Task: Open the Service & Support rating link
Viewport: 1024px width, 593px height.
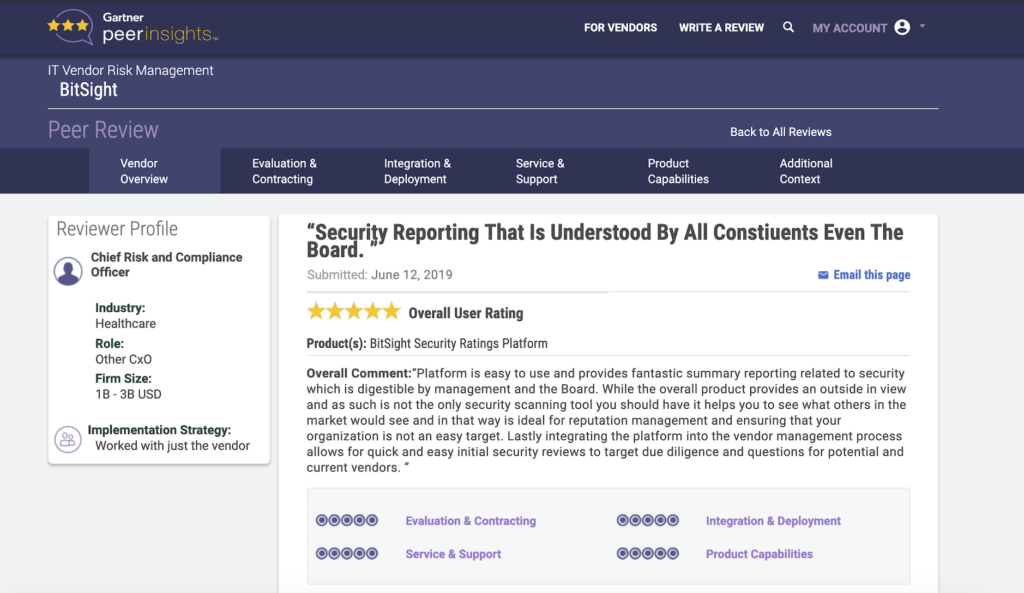Action: 453,554
